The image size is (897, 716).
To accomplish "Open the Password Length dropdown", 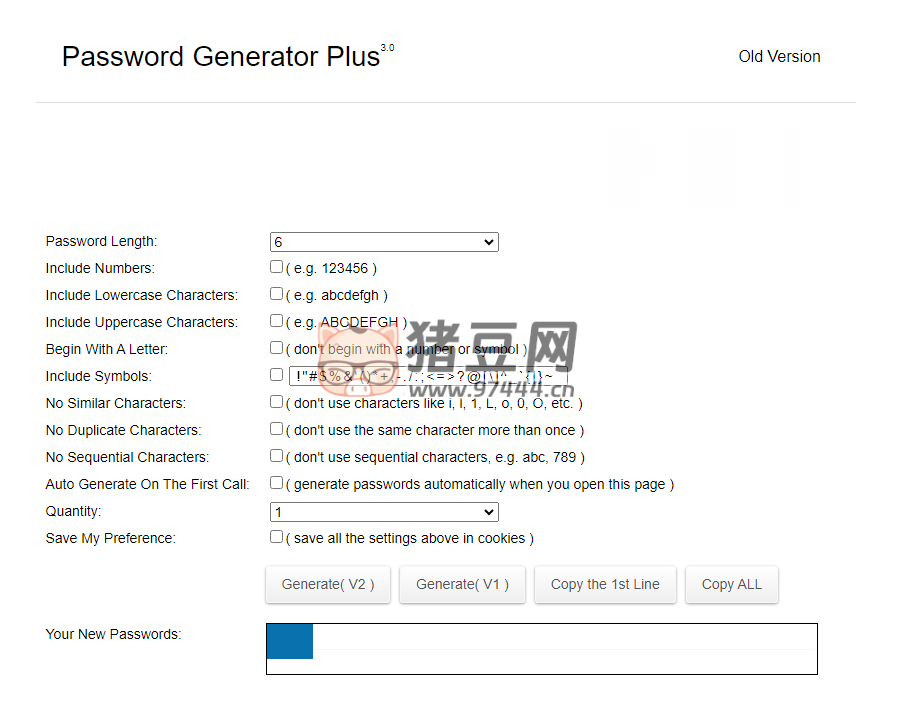I will (384, 242).
